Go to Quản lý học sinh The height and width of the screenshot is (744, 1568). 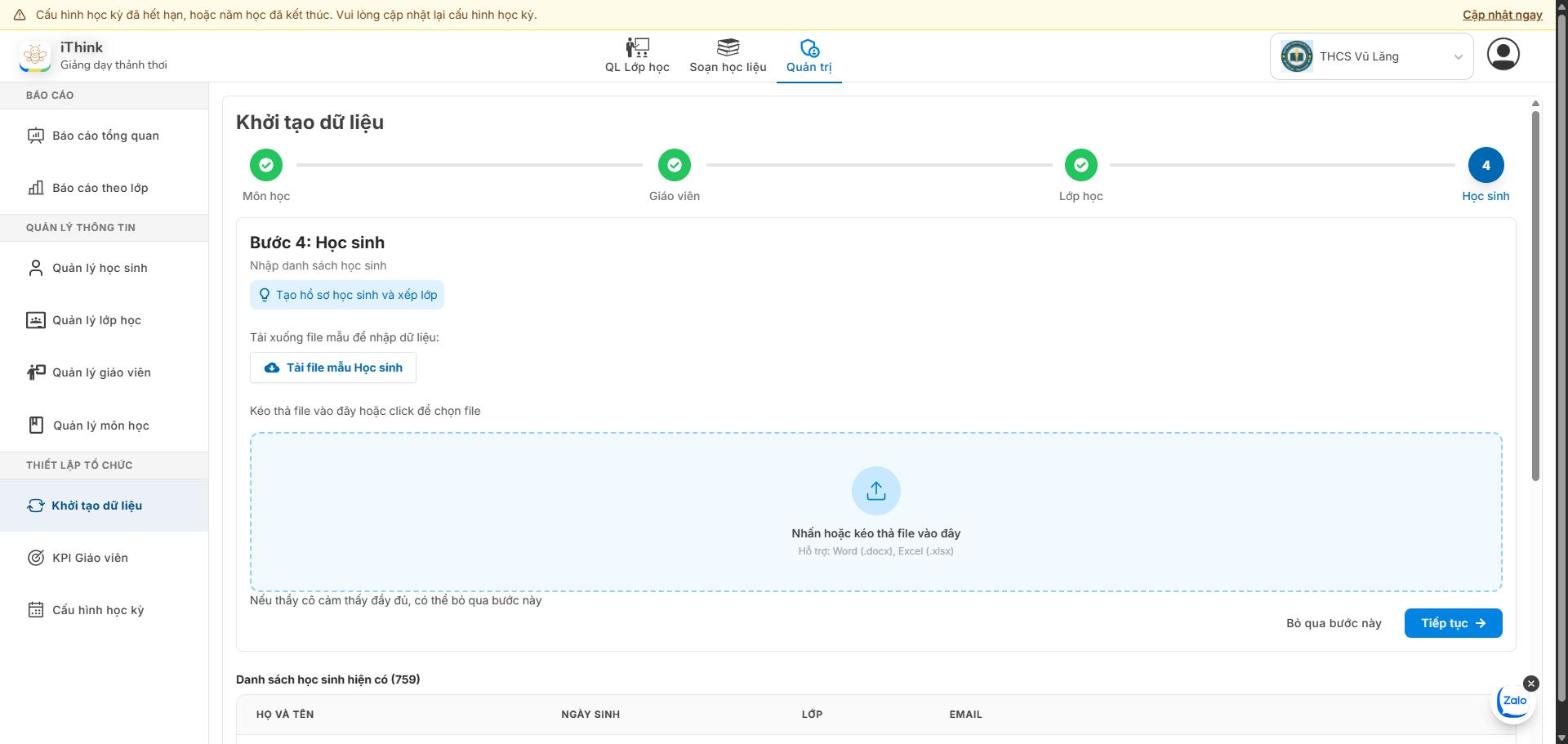pos(104,268)
